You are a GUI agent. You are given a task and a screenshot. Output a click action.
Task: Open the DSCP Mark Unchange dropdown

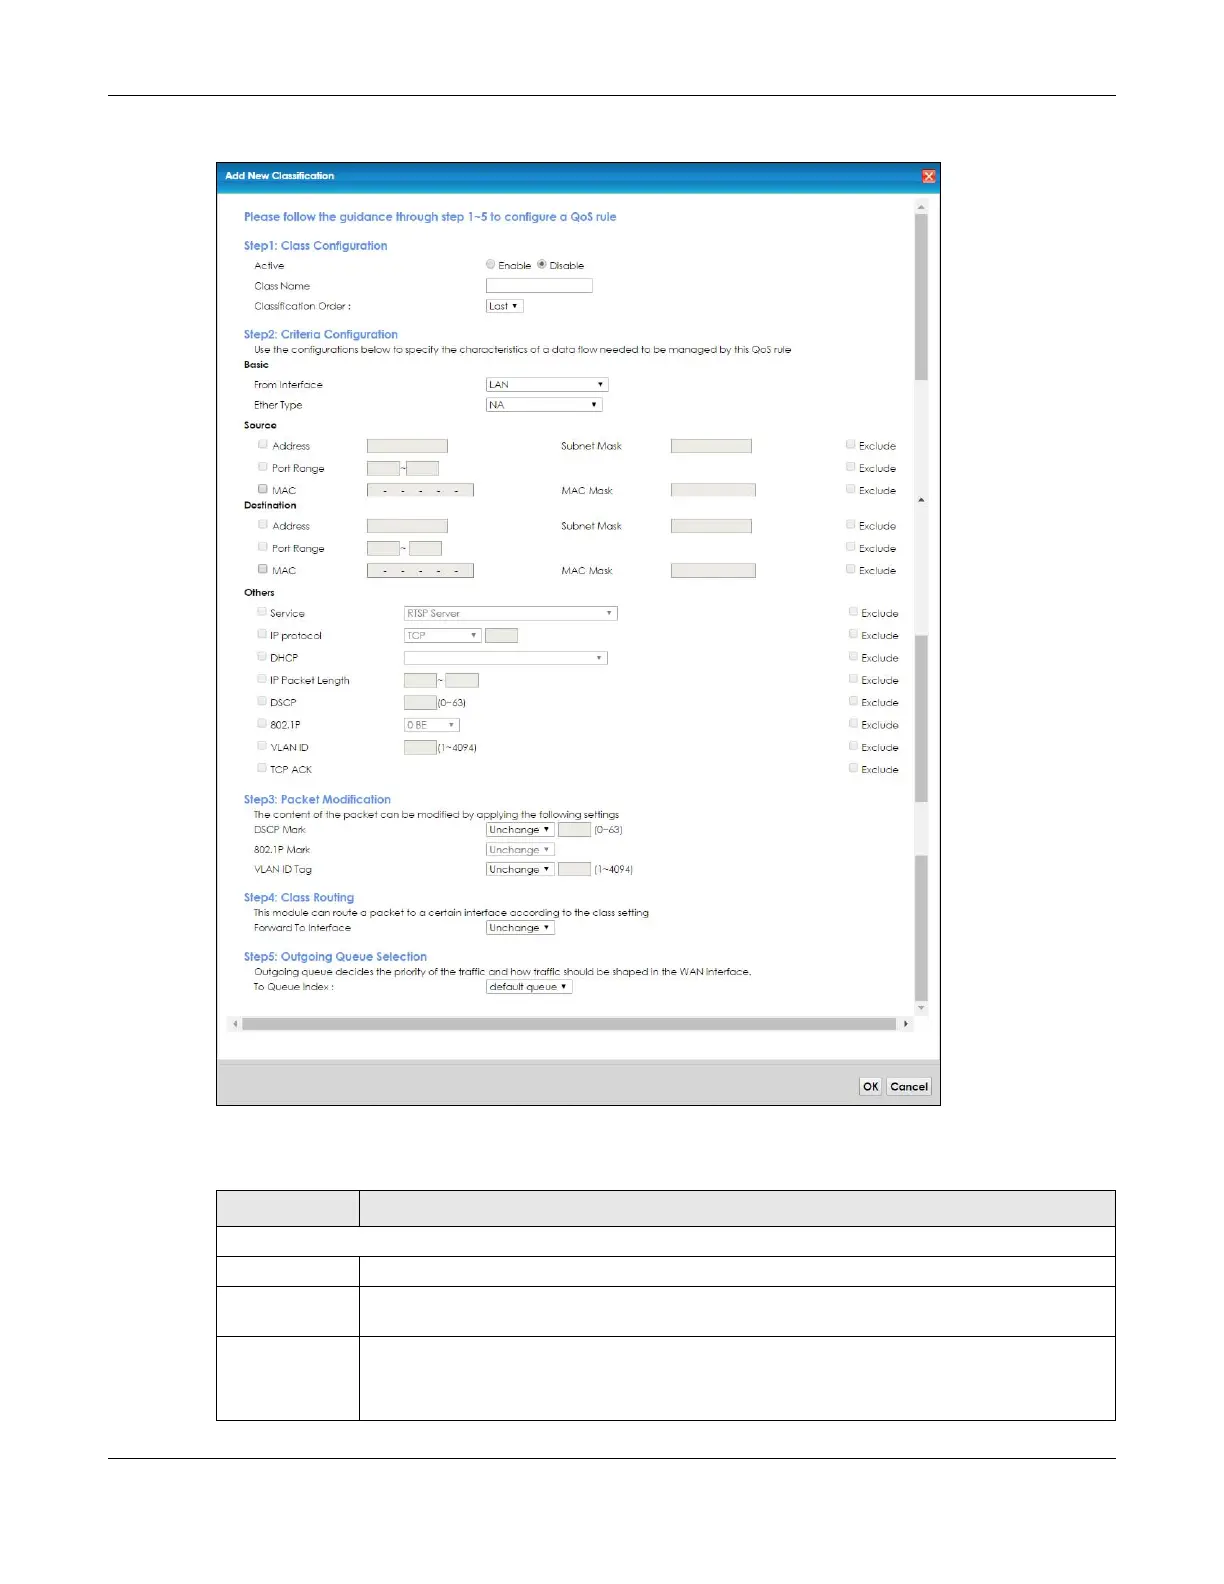tap(520, 829)
